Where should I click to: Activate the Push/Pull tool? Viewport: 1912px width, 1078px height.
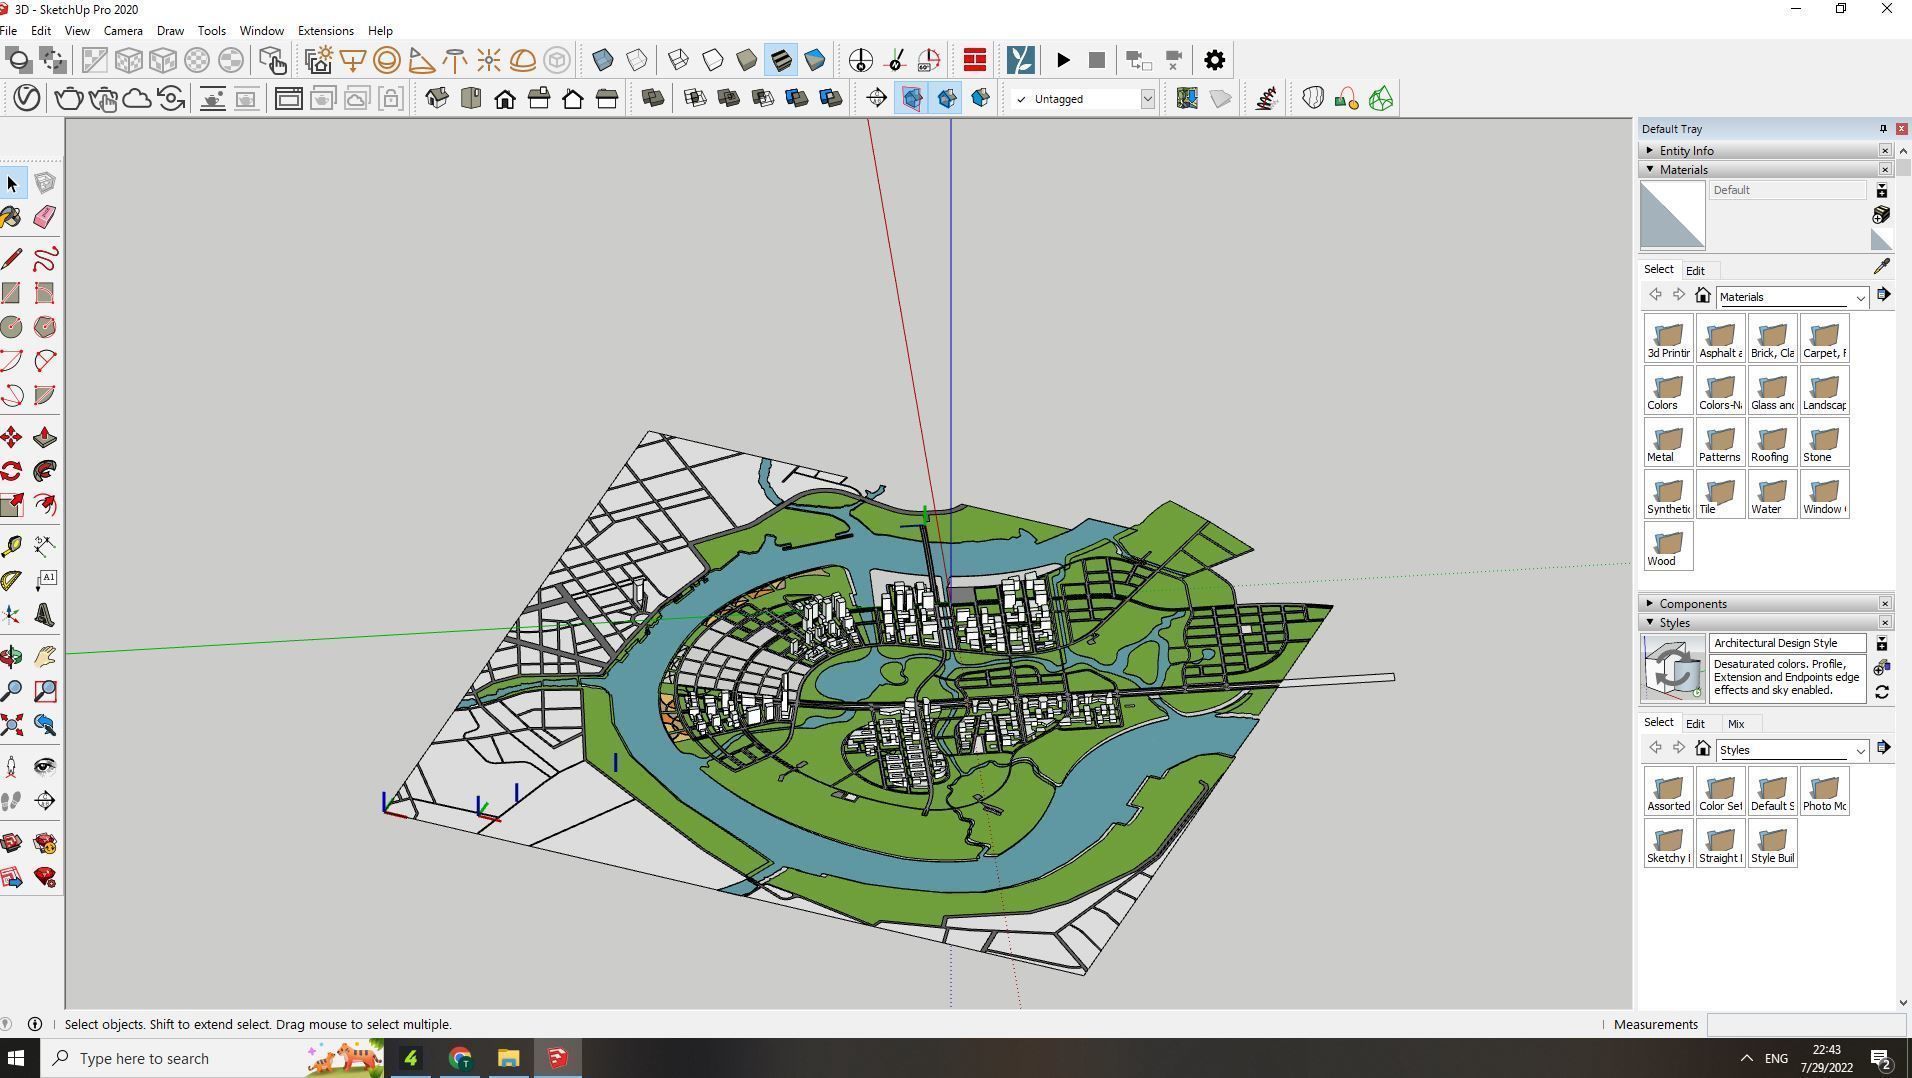(x=45, y=437)
